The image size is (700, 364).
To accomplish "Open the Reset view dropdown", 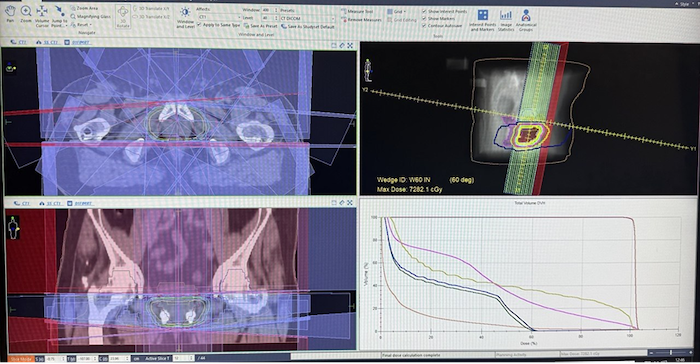I will pyautogui.click(x=81, y=25).
